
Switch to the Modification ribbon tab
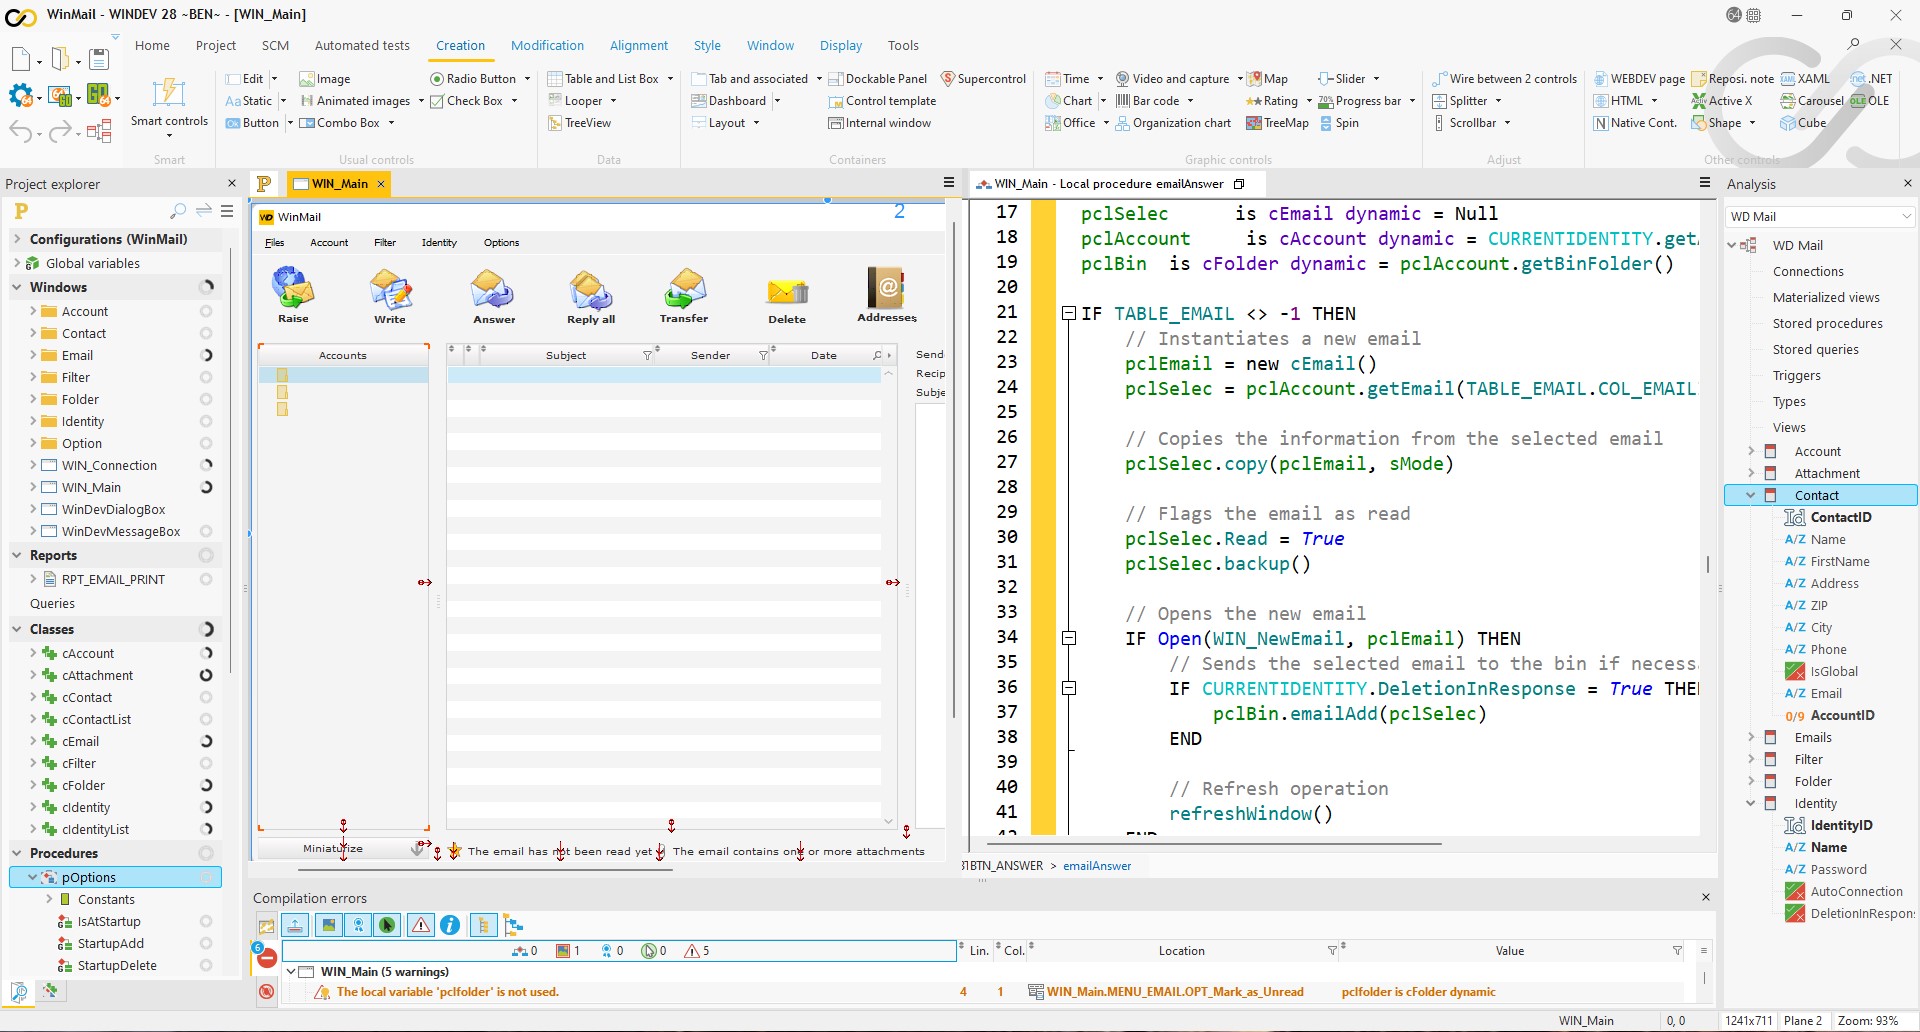(547, 46)
